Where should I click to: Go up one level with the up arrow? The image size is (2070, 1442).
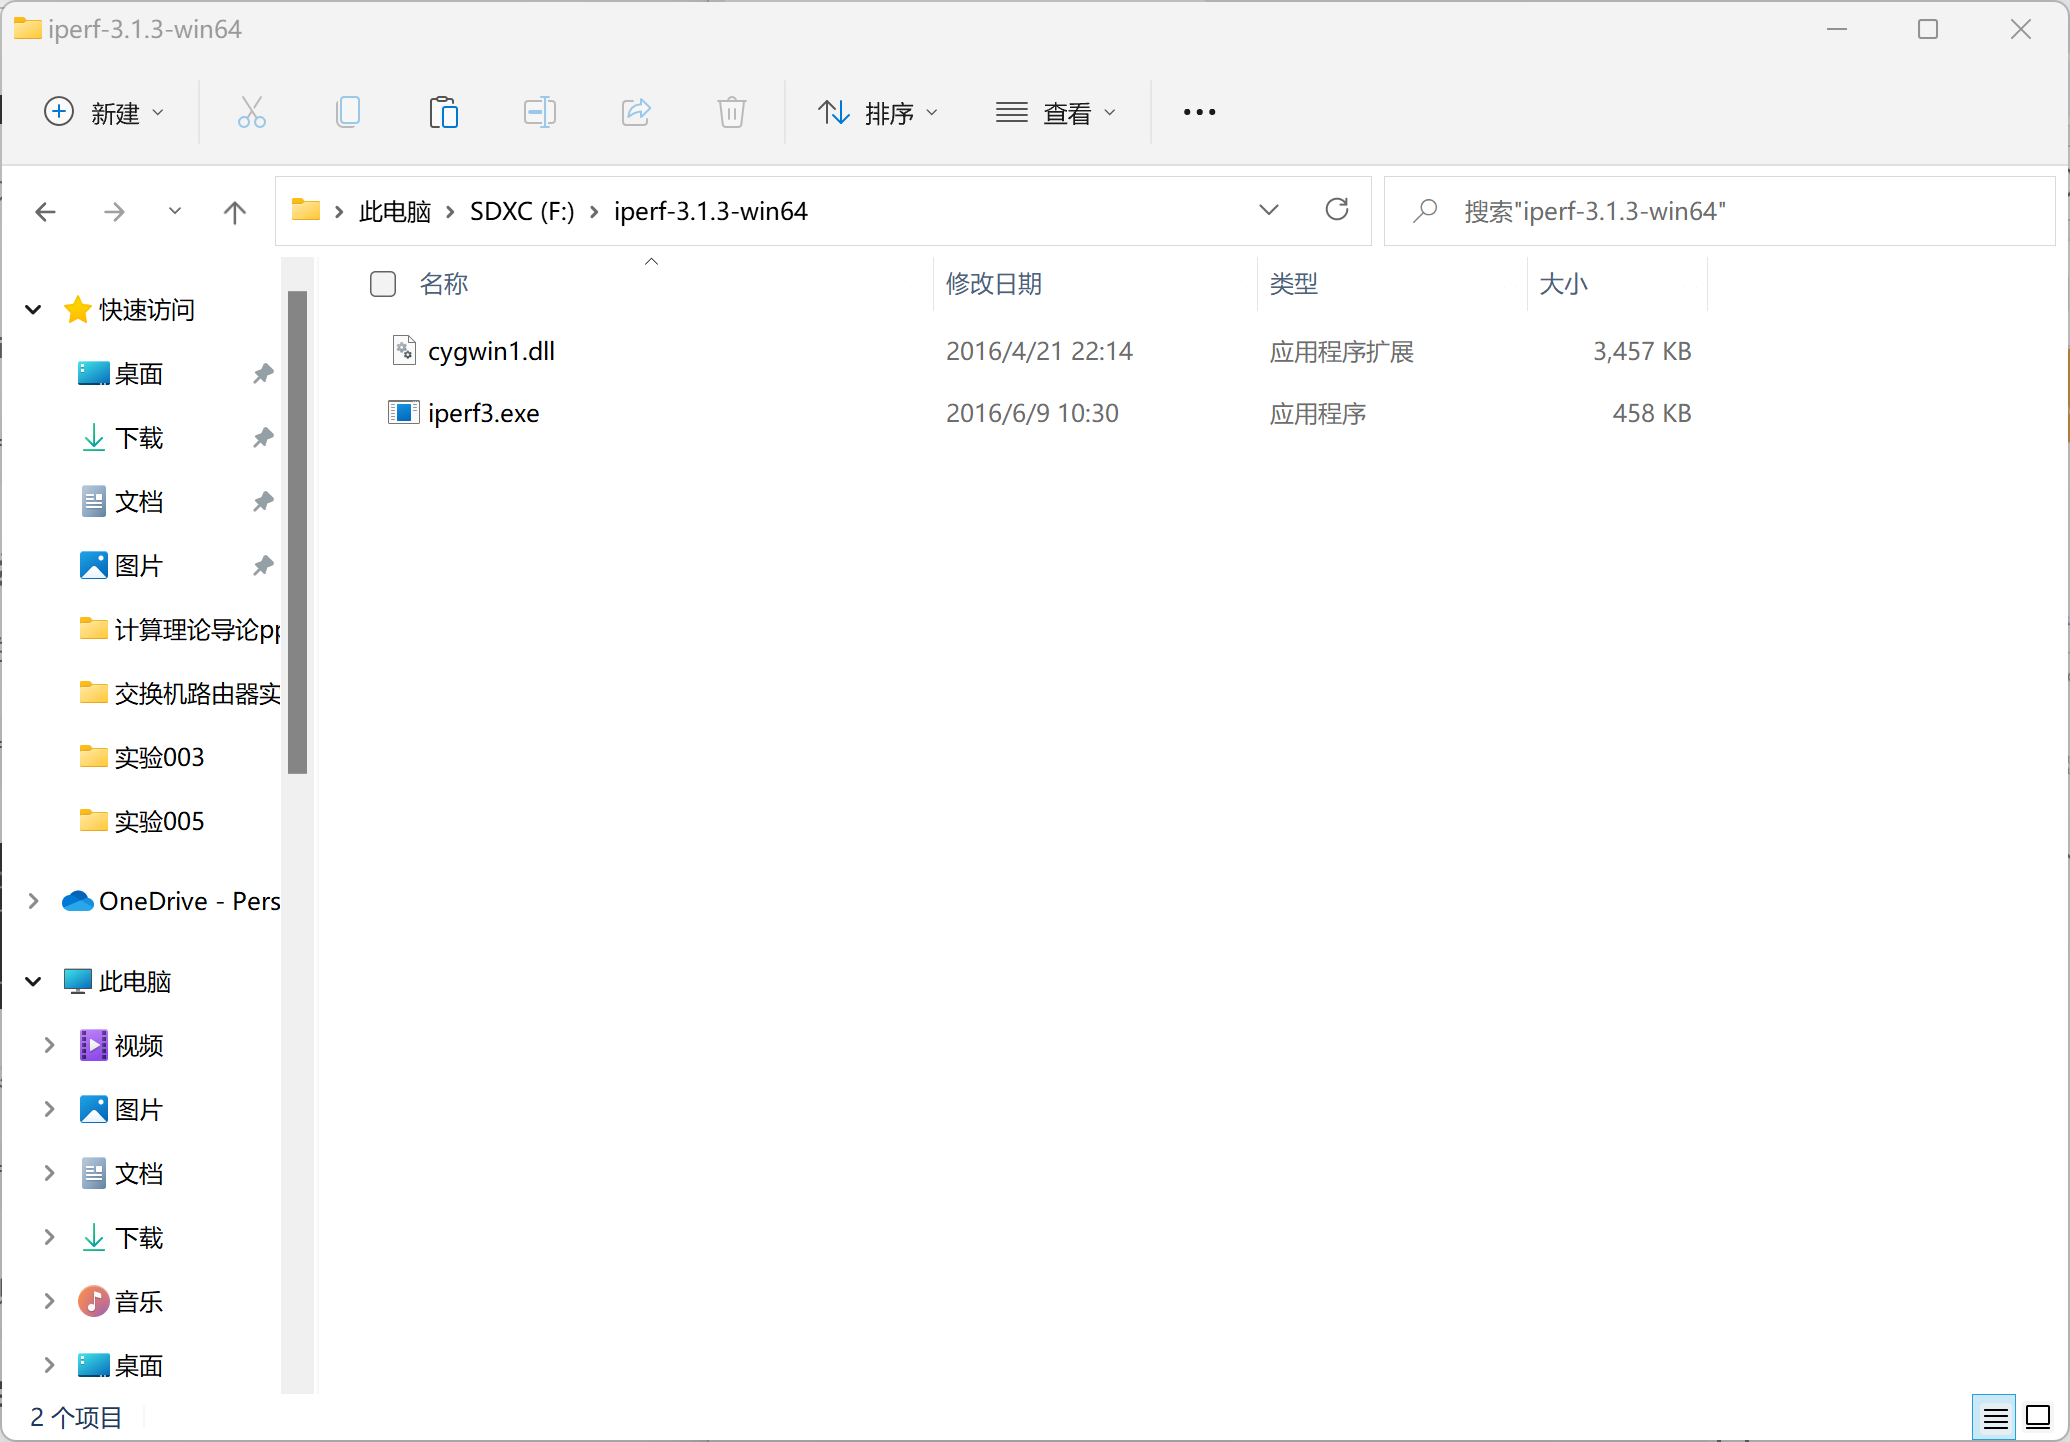(x=234, y=211)
